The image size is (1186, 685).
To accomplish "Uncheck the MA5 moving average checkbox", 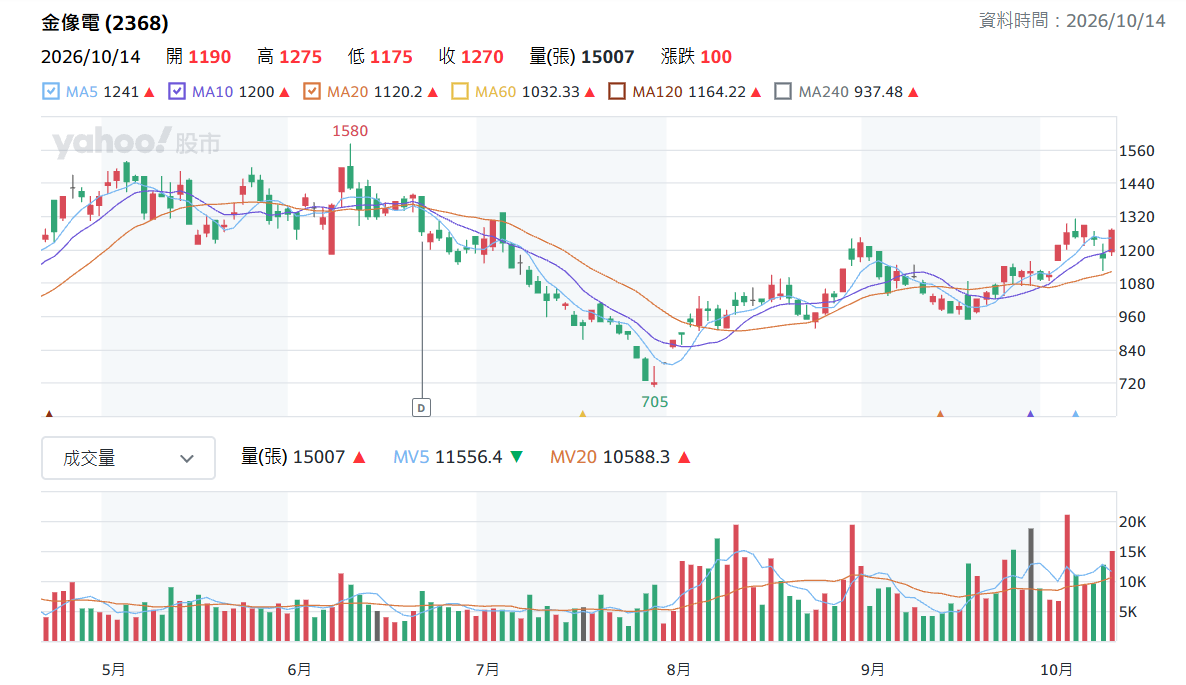I will (51, 91).
